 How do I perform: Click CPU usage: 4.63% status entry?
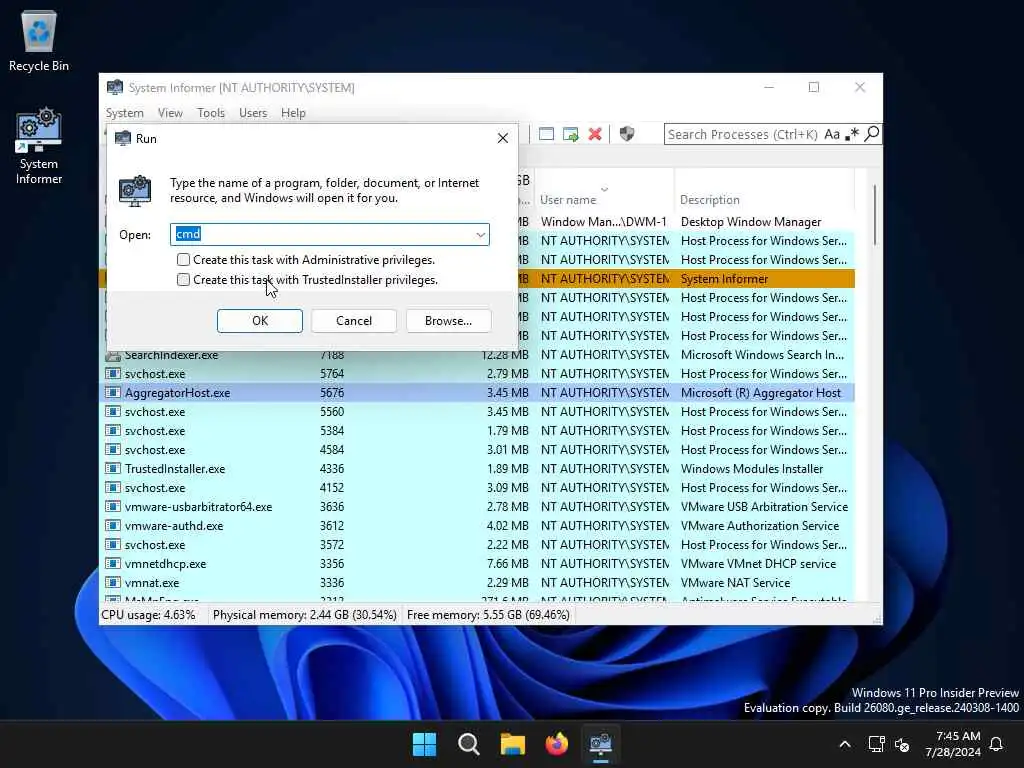(x=148, y=615)
